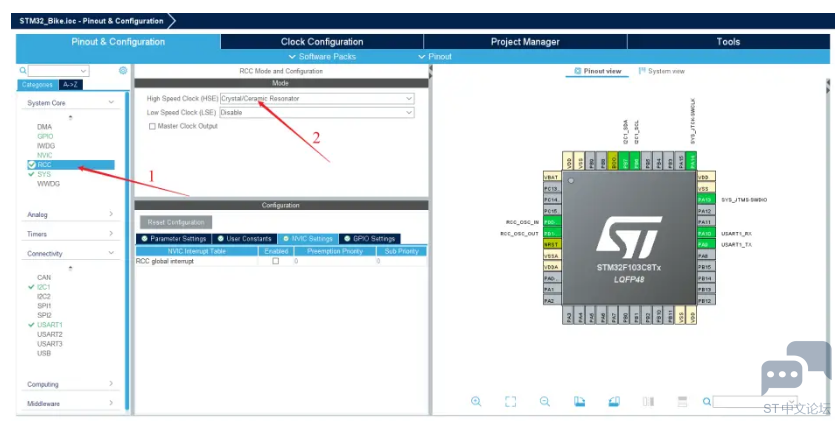Switch to the Clock Configuration tab
This screenshot has width=840, height=424.
point(322,42)
